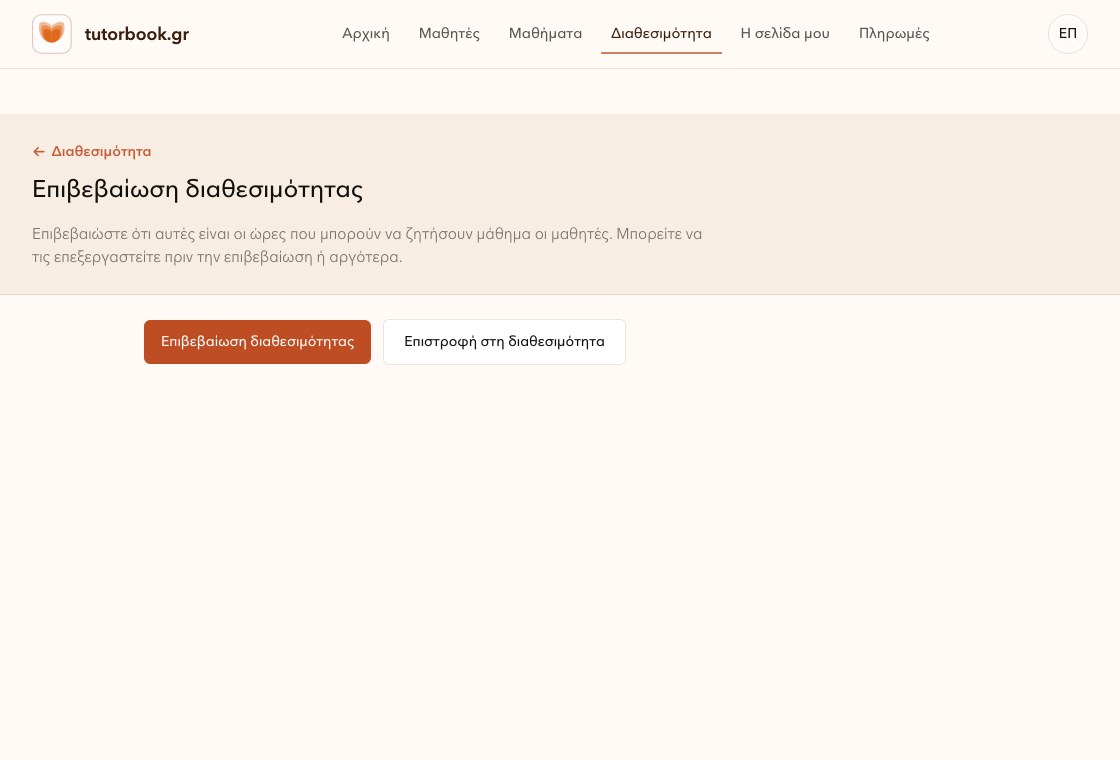This screenshot has width=1120, height=760.
Task: Select the Διαθεσιμότητα nav tab
Action: 661,34
